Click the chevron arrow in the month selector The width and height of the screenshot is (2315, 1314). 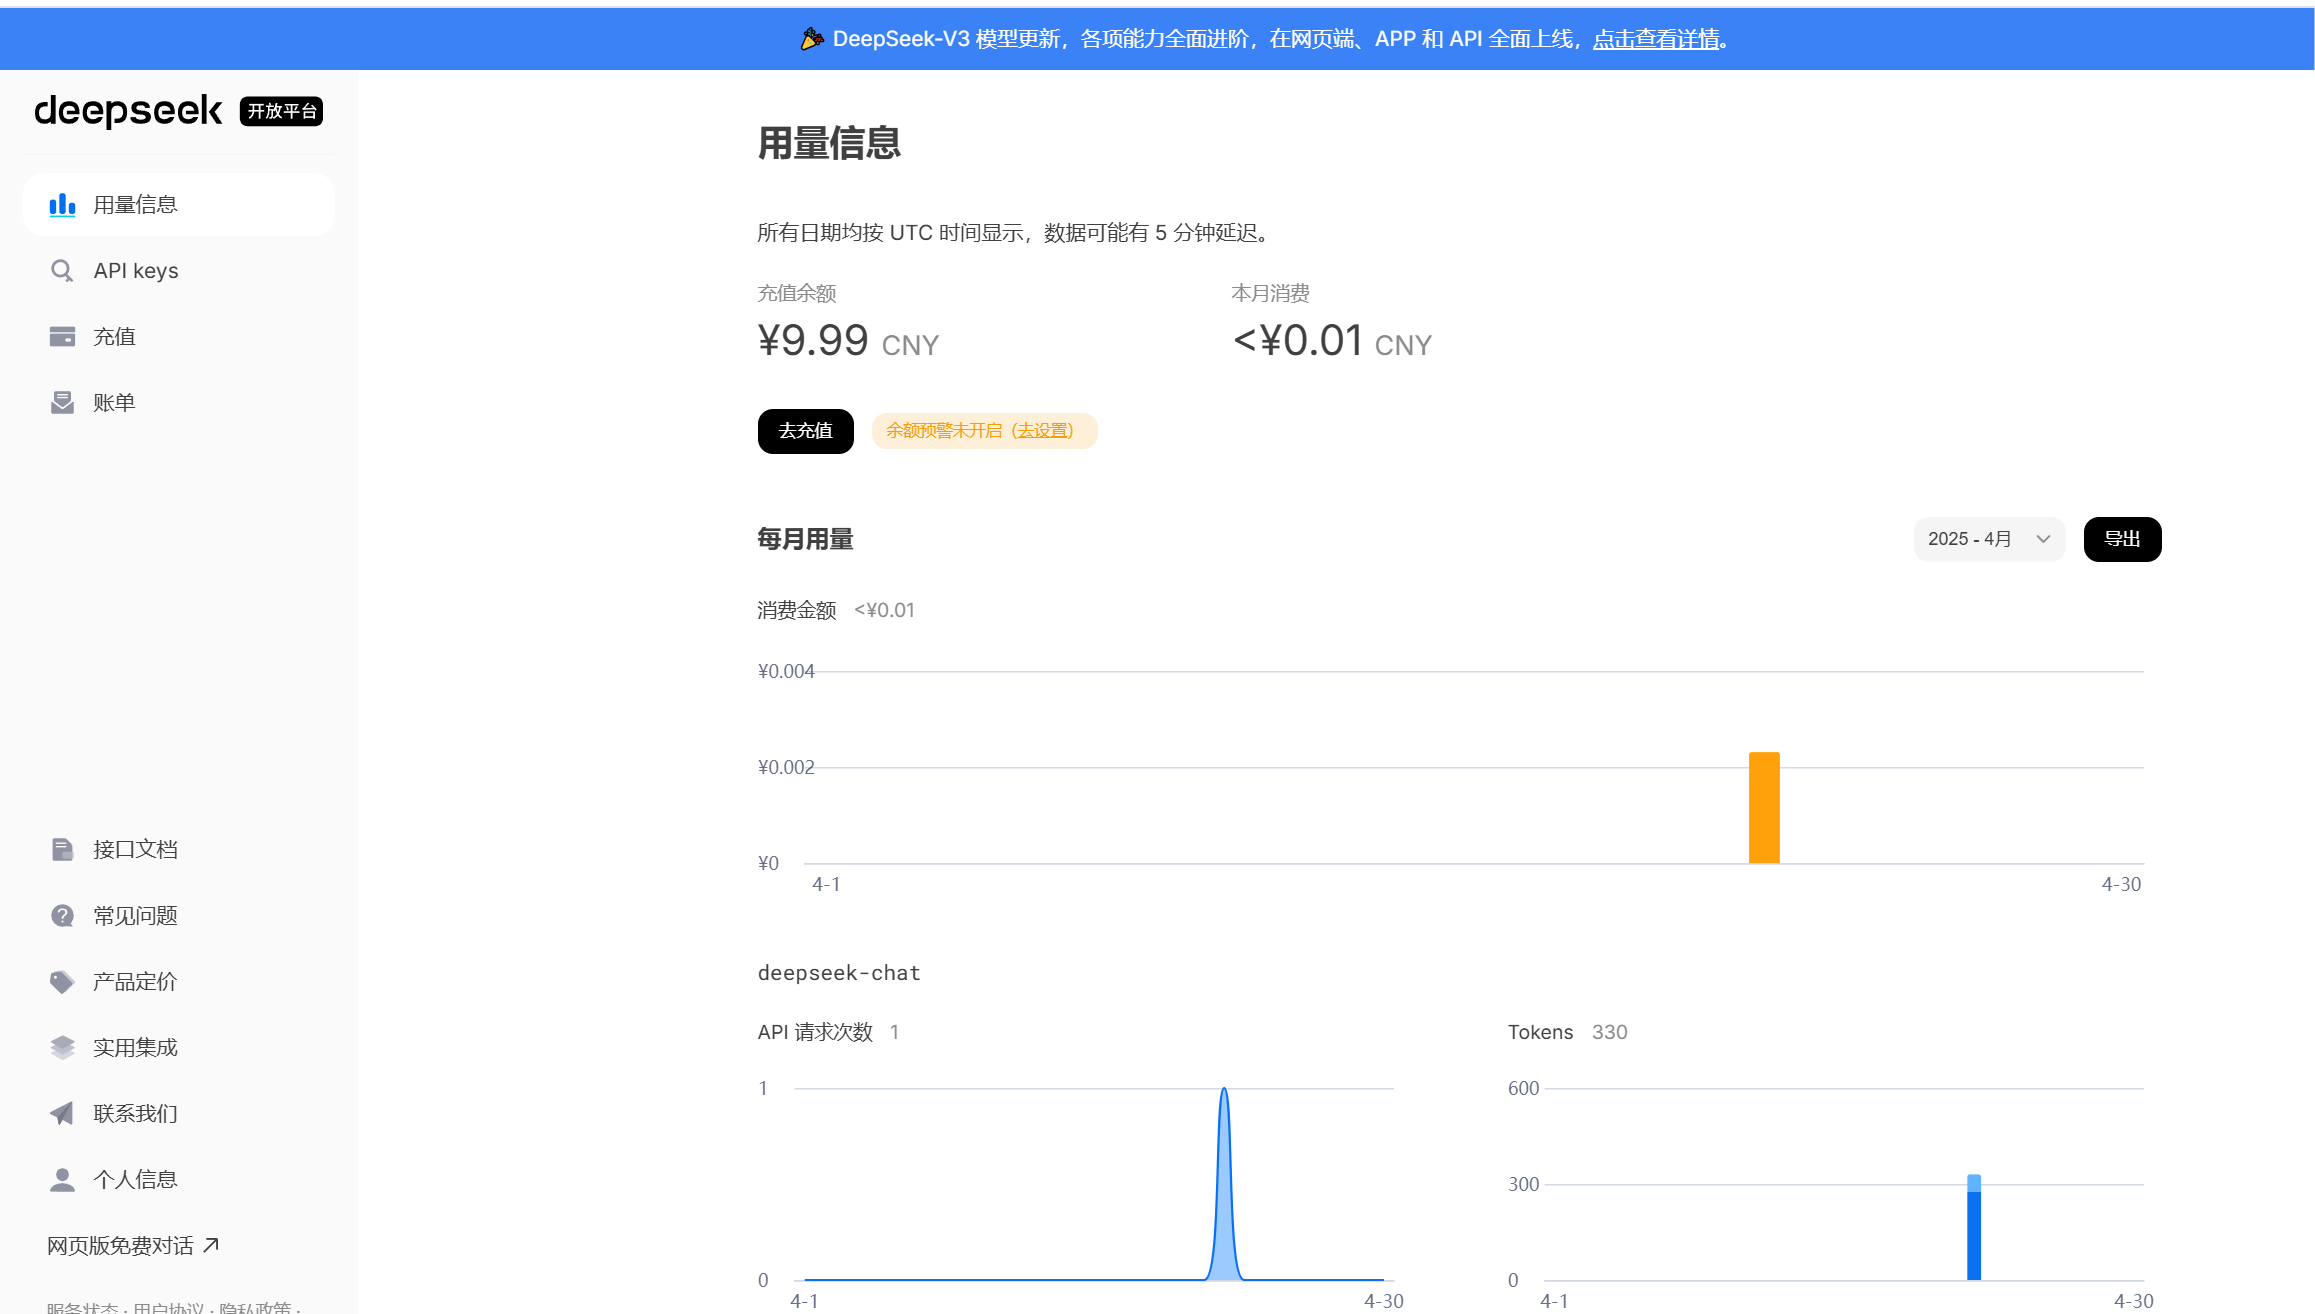click(x=2043, y=539)
